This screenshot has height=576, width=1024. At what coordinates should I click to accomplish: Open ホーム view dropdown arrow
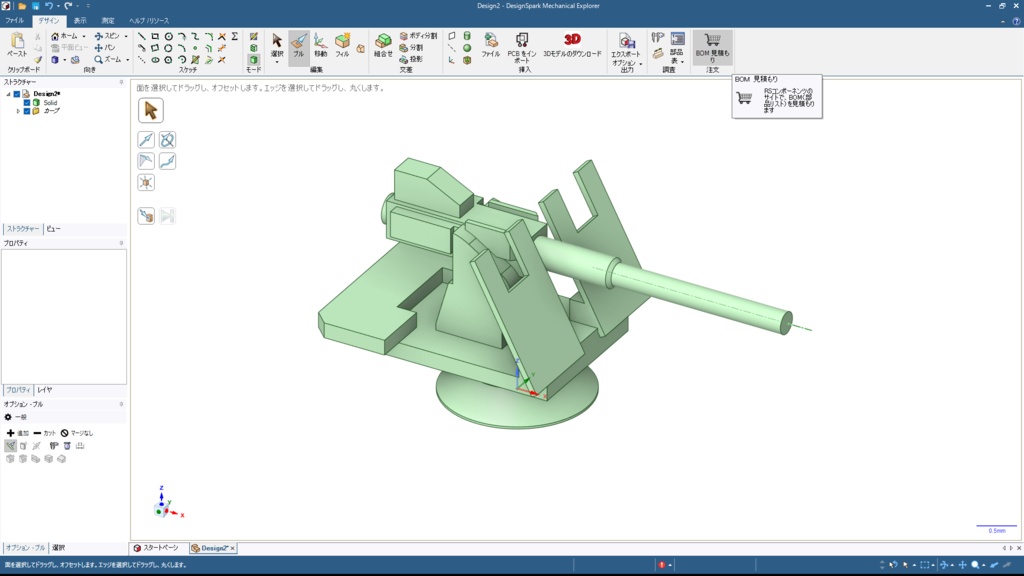[84, 37]
